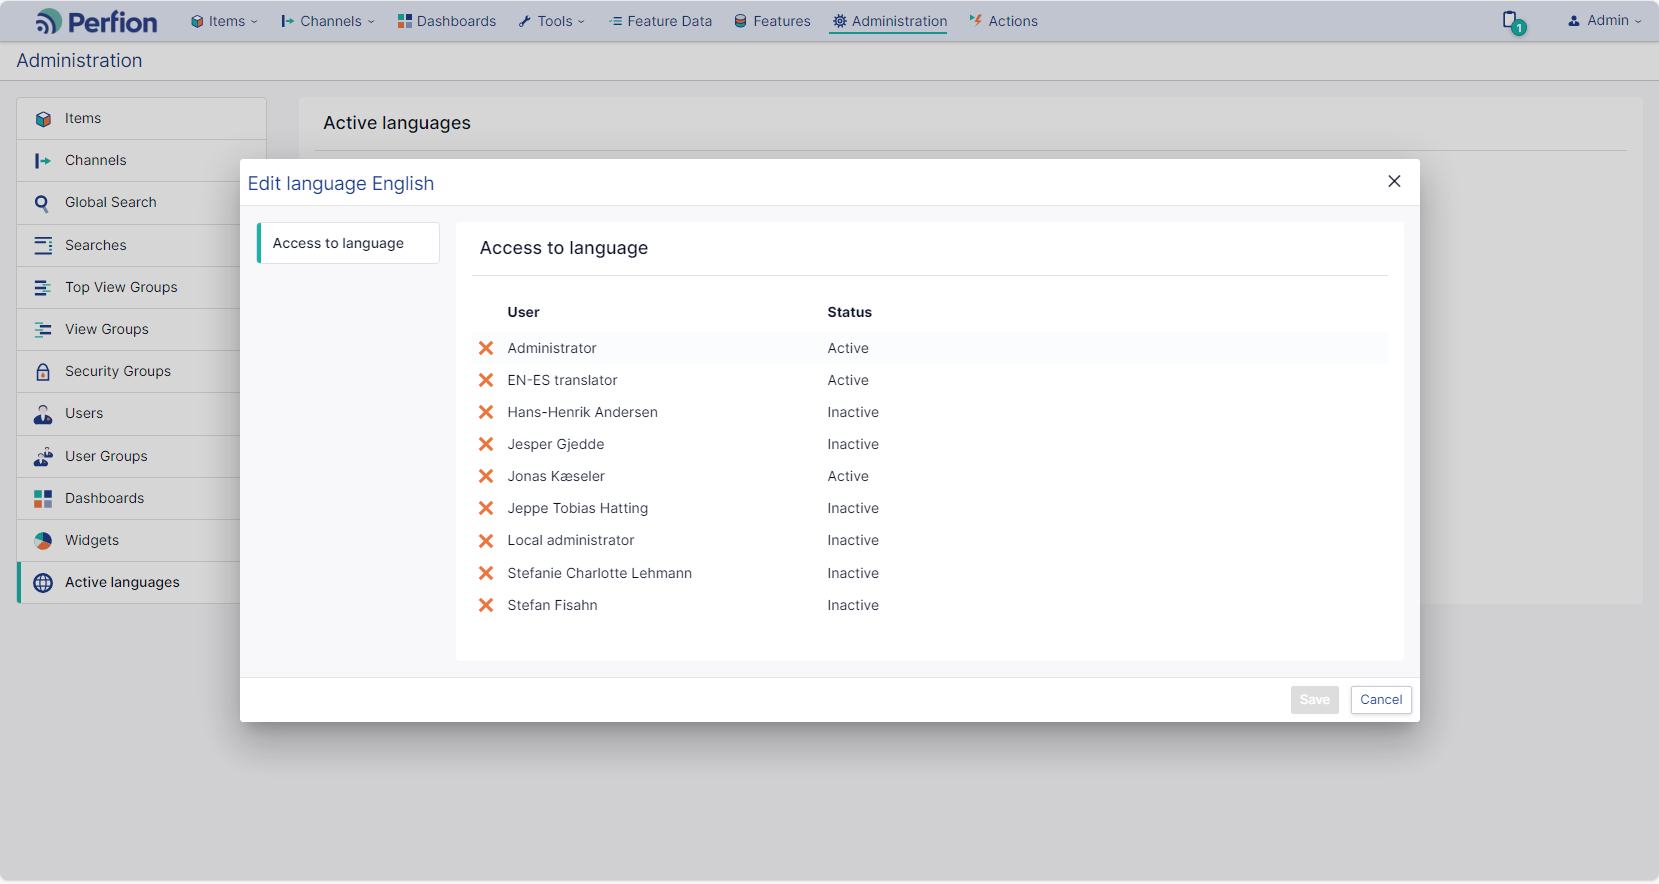
Task: Open Administration in the top menu
Action: tap(889, 21)
